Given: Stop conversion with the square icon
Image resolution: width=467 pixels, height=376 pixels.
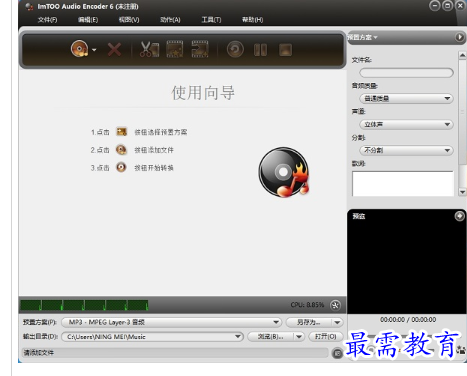Looking at the screenshot, I should click(x=285, y=50).
